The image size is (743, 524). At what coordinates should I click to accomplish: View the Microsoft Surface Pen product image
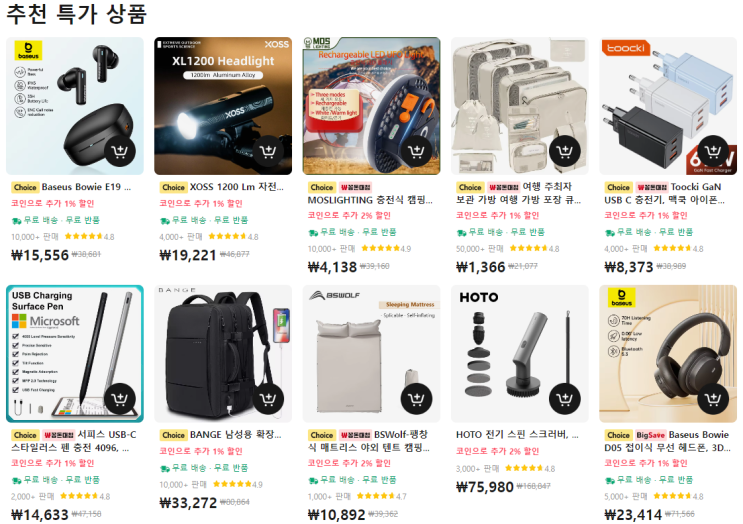[x=75, y=353]
